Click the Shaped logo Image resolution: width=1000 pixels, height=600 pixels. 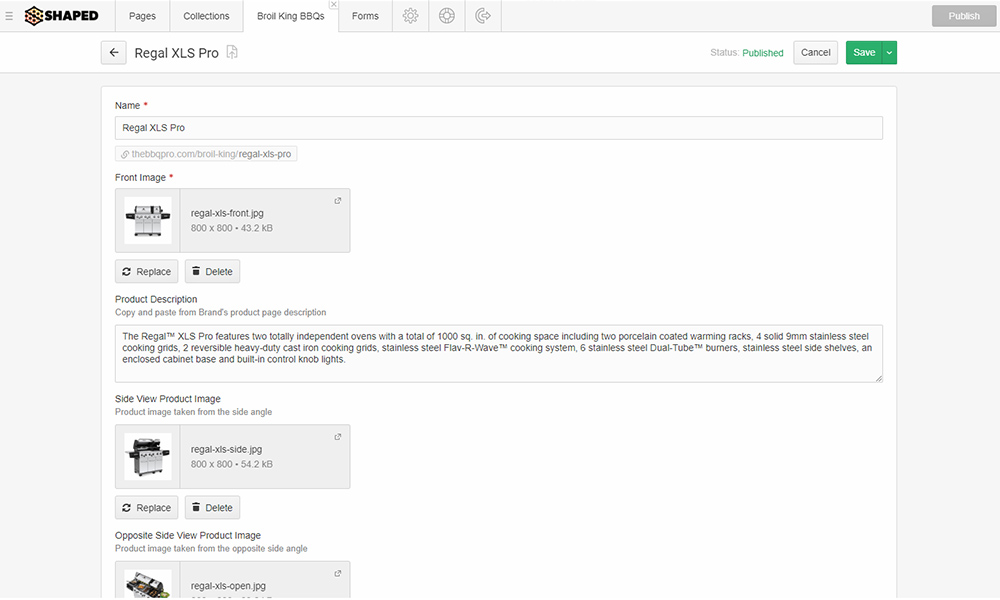point(62,16)
